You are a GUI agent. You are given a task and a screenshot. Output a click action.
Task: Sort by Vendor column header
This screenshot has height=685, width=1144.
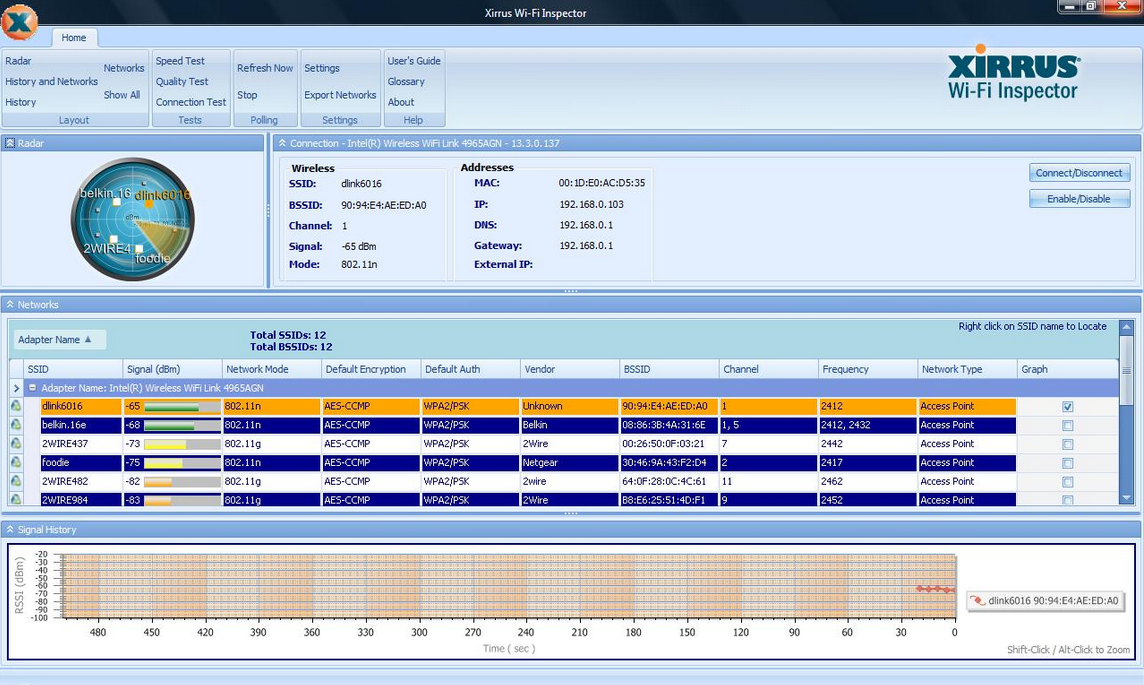pos(569,369)
